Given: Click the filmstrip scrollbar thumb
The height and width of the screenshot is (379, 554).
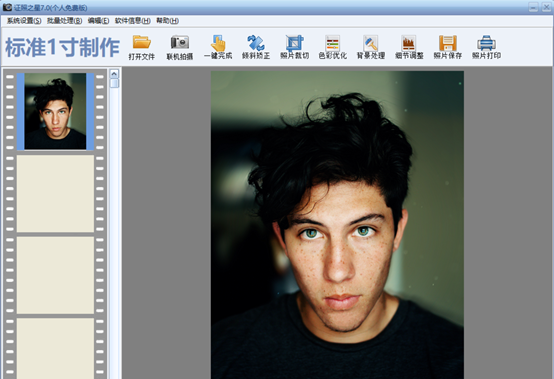Looking at the screenshot, I should point(114,83).
